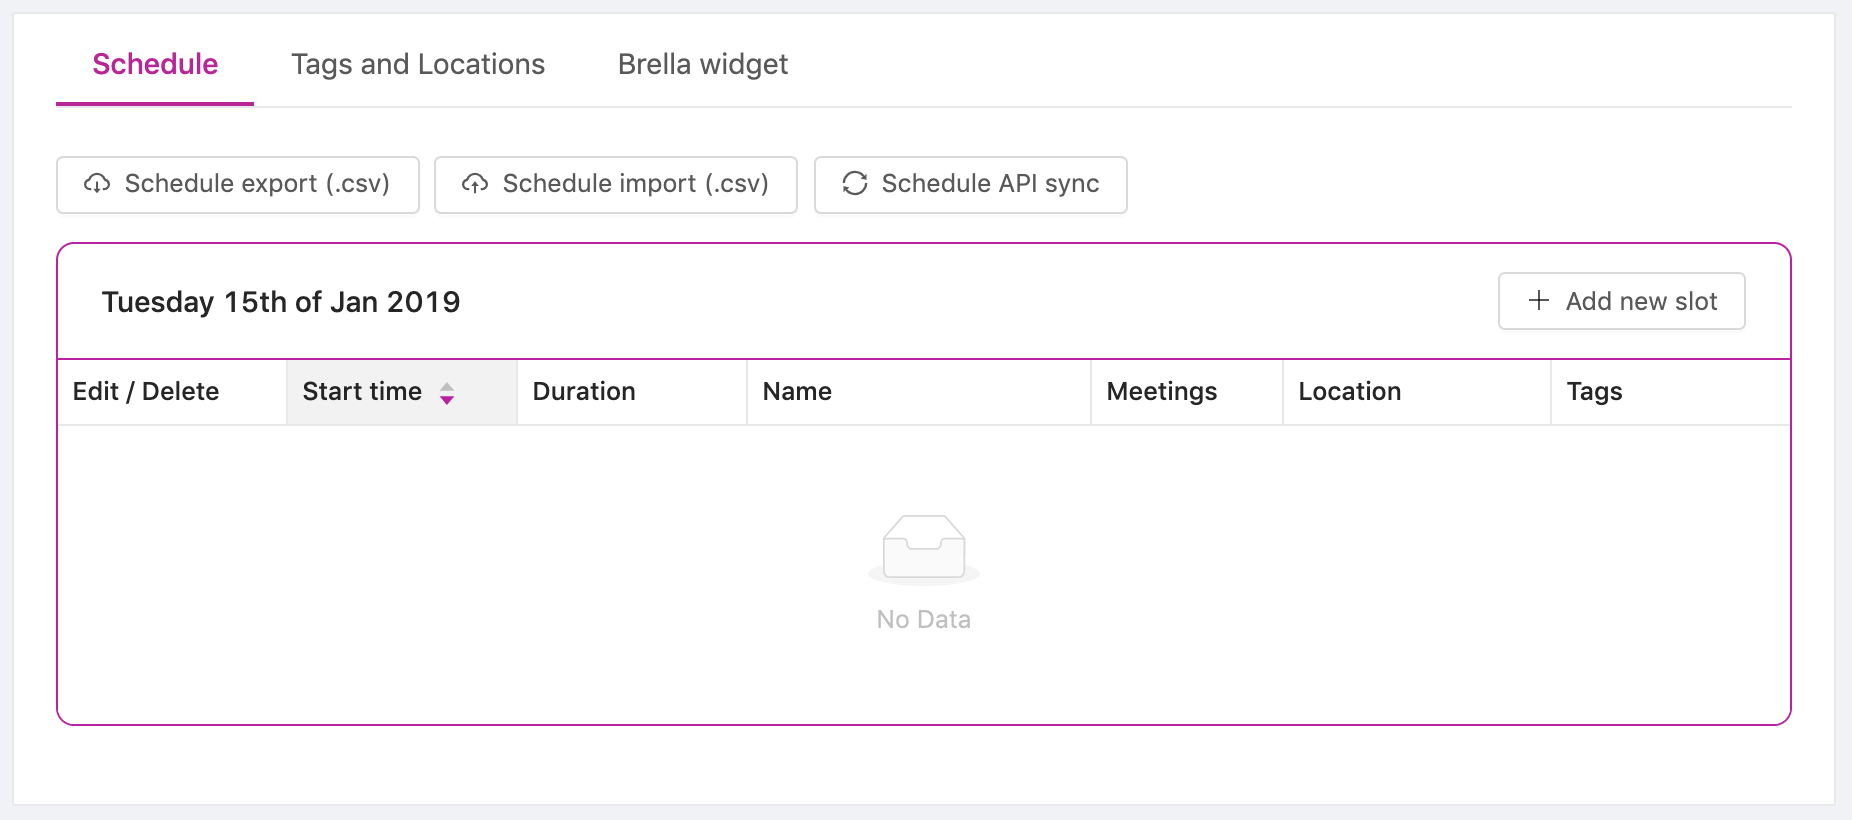1852x820 pixels.
Task: Switch to Tags and Locations tab
Action: (418, 64)
